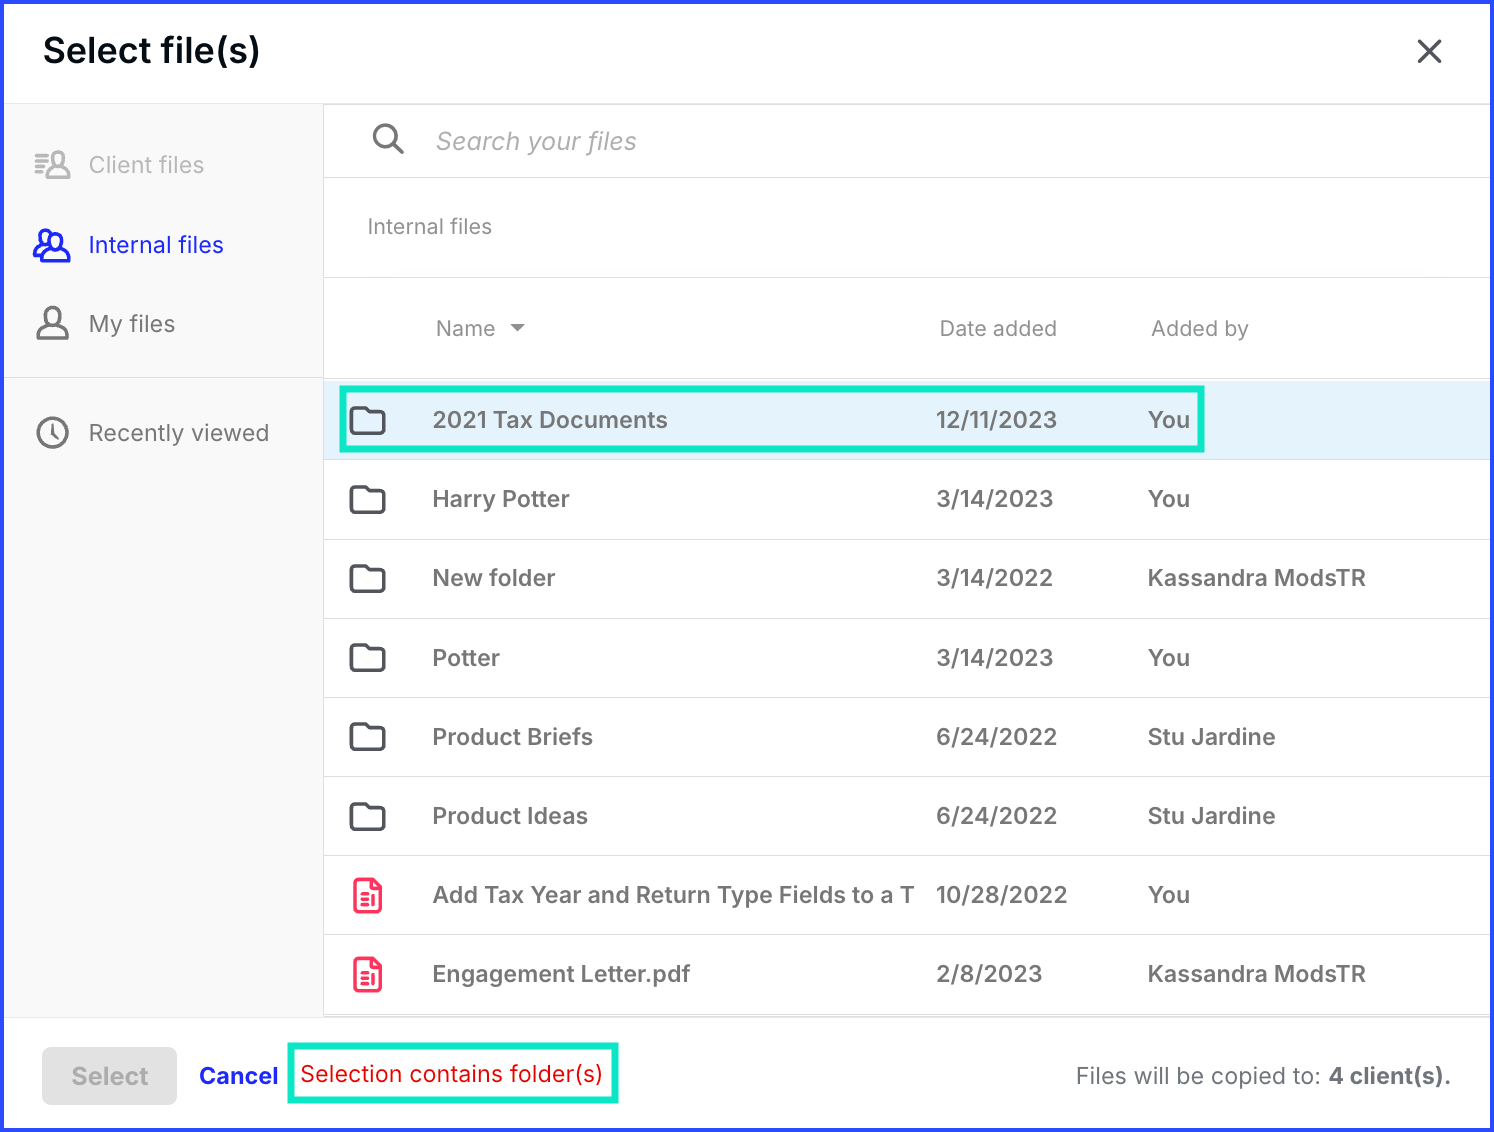Sort by Name column arrow
This screenshot has width=1494, height=1132.
pos(517,328)
